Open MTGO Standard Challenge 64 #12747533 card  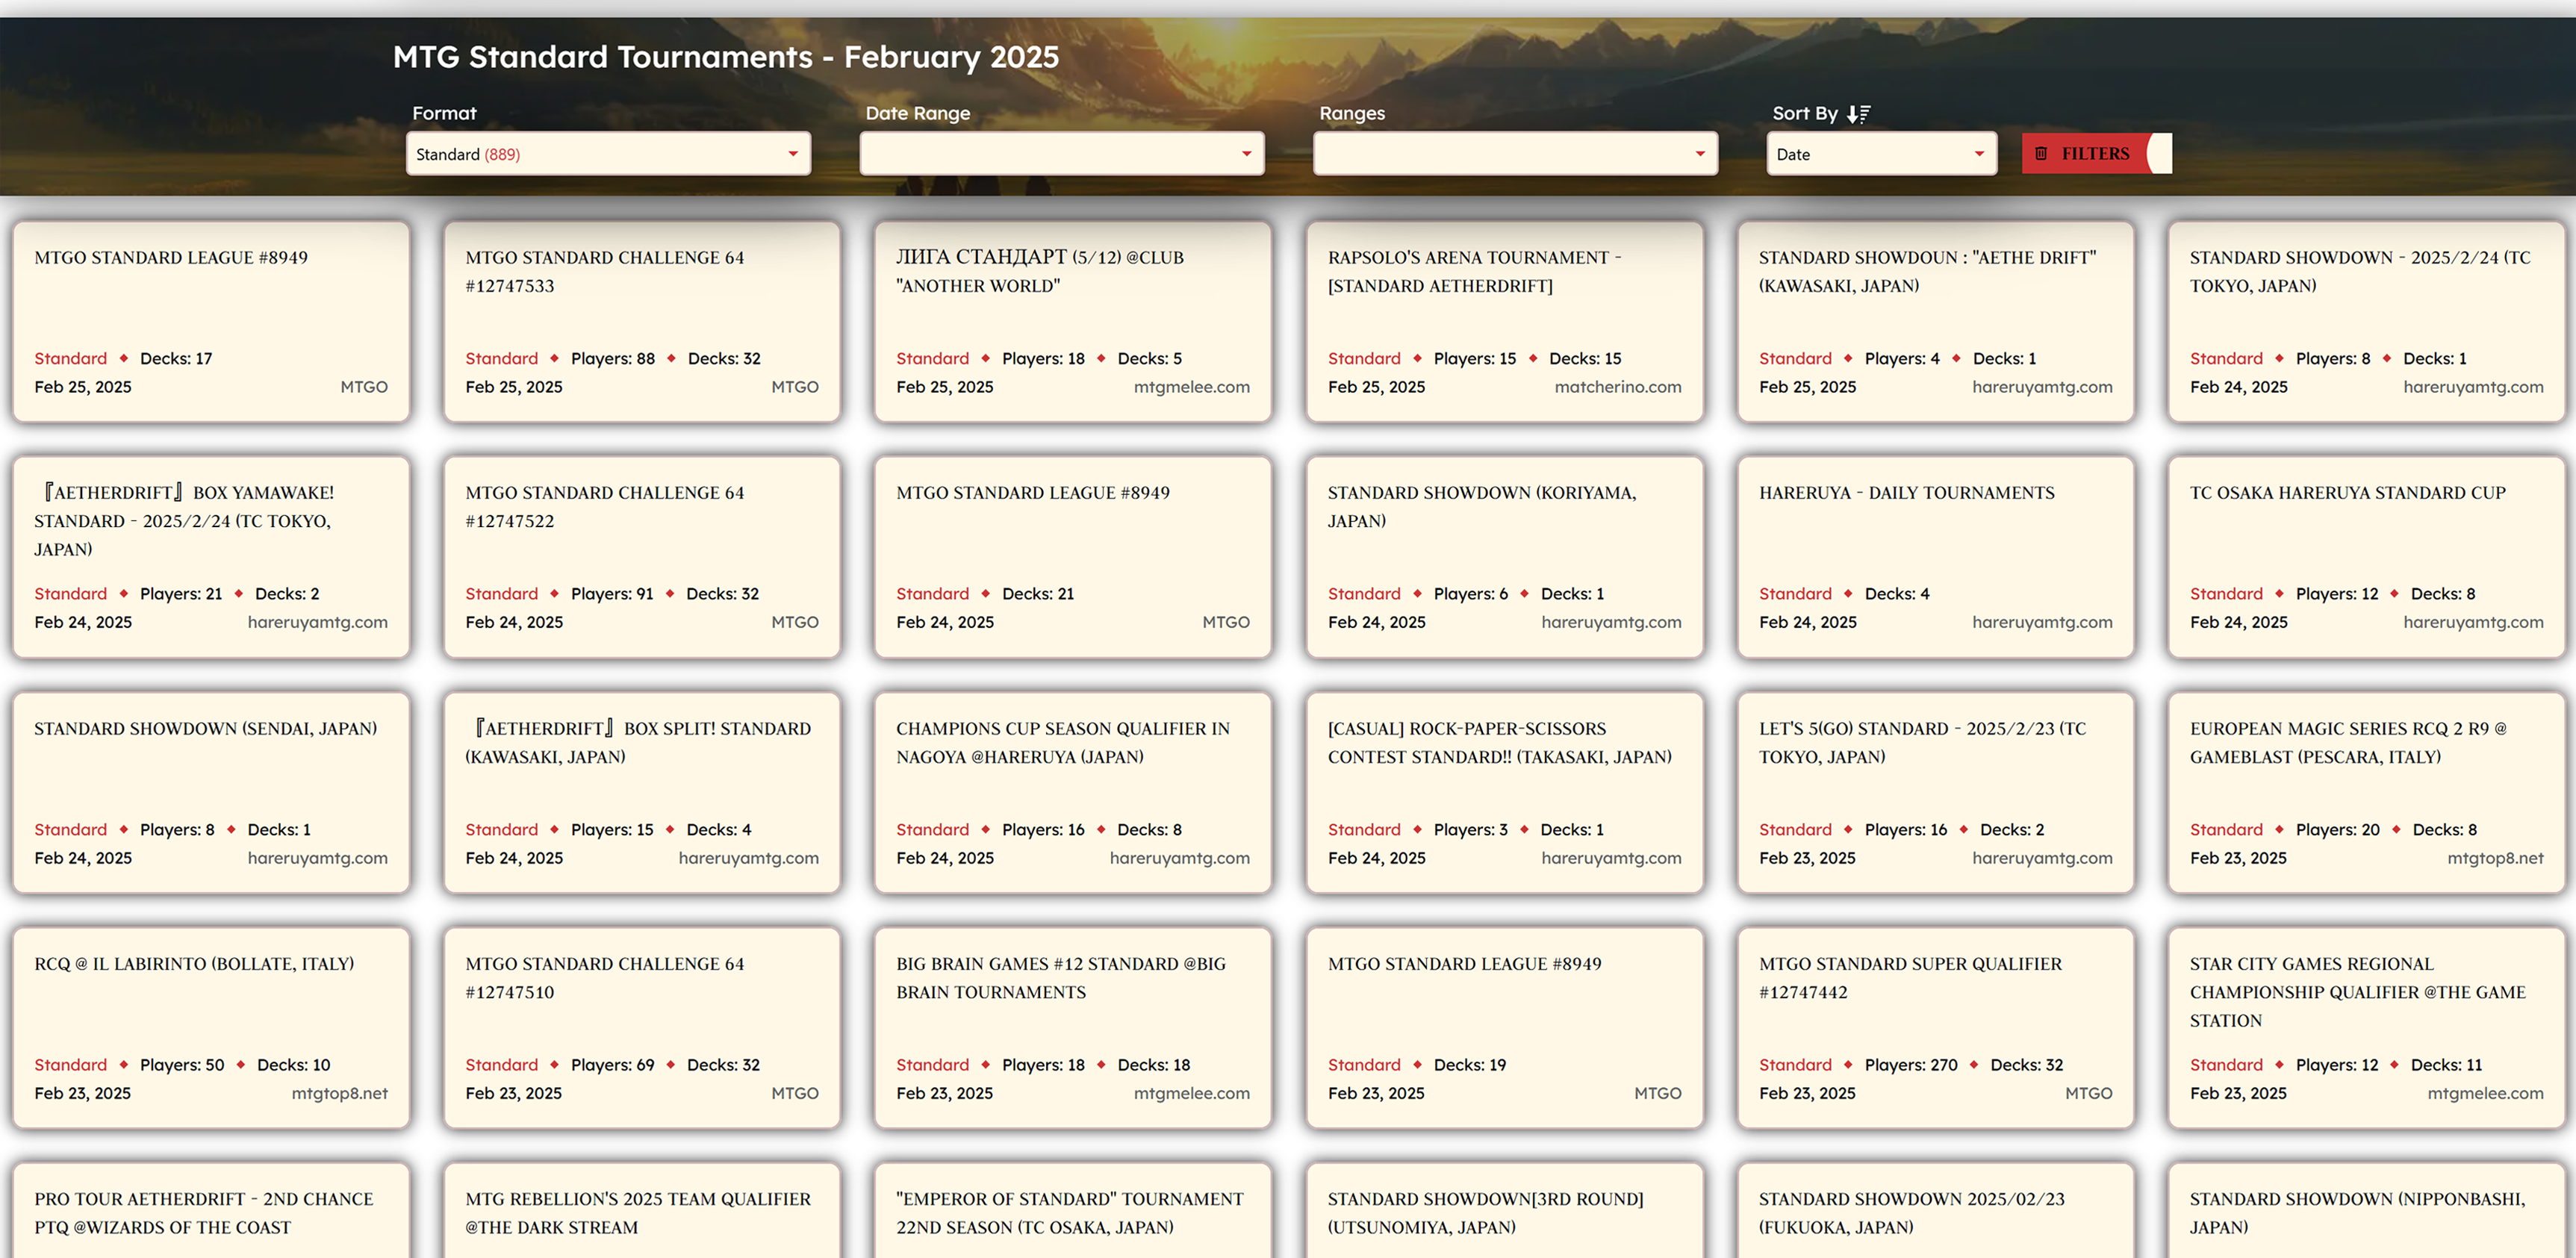642,322
